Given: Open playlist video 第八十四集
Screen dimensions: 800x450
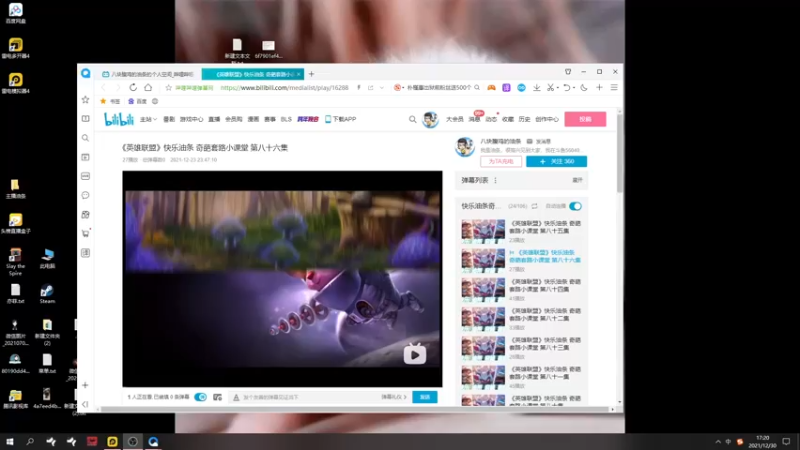Looking at the screenshot, I should click(x=521, y=289).
